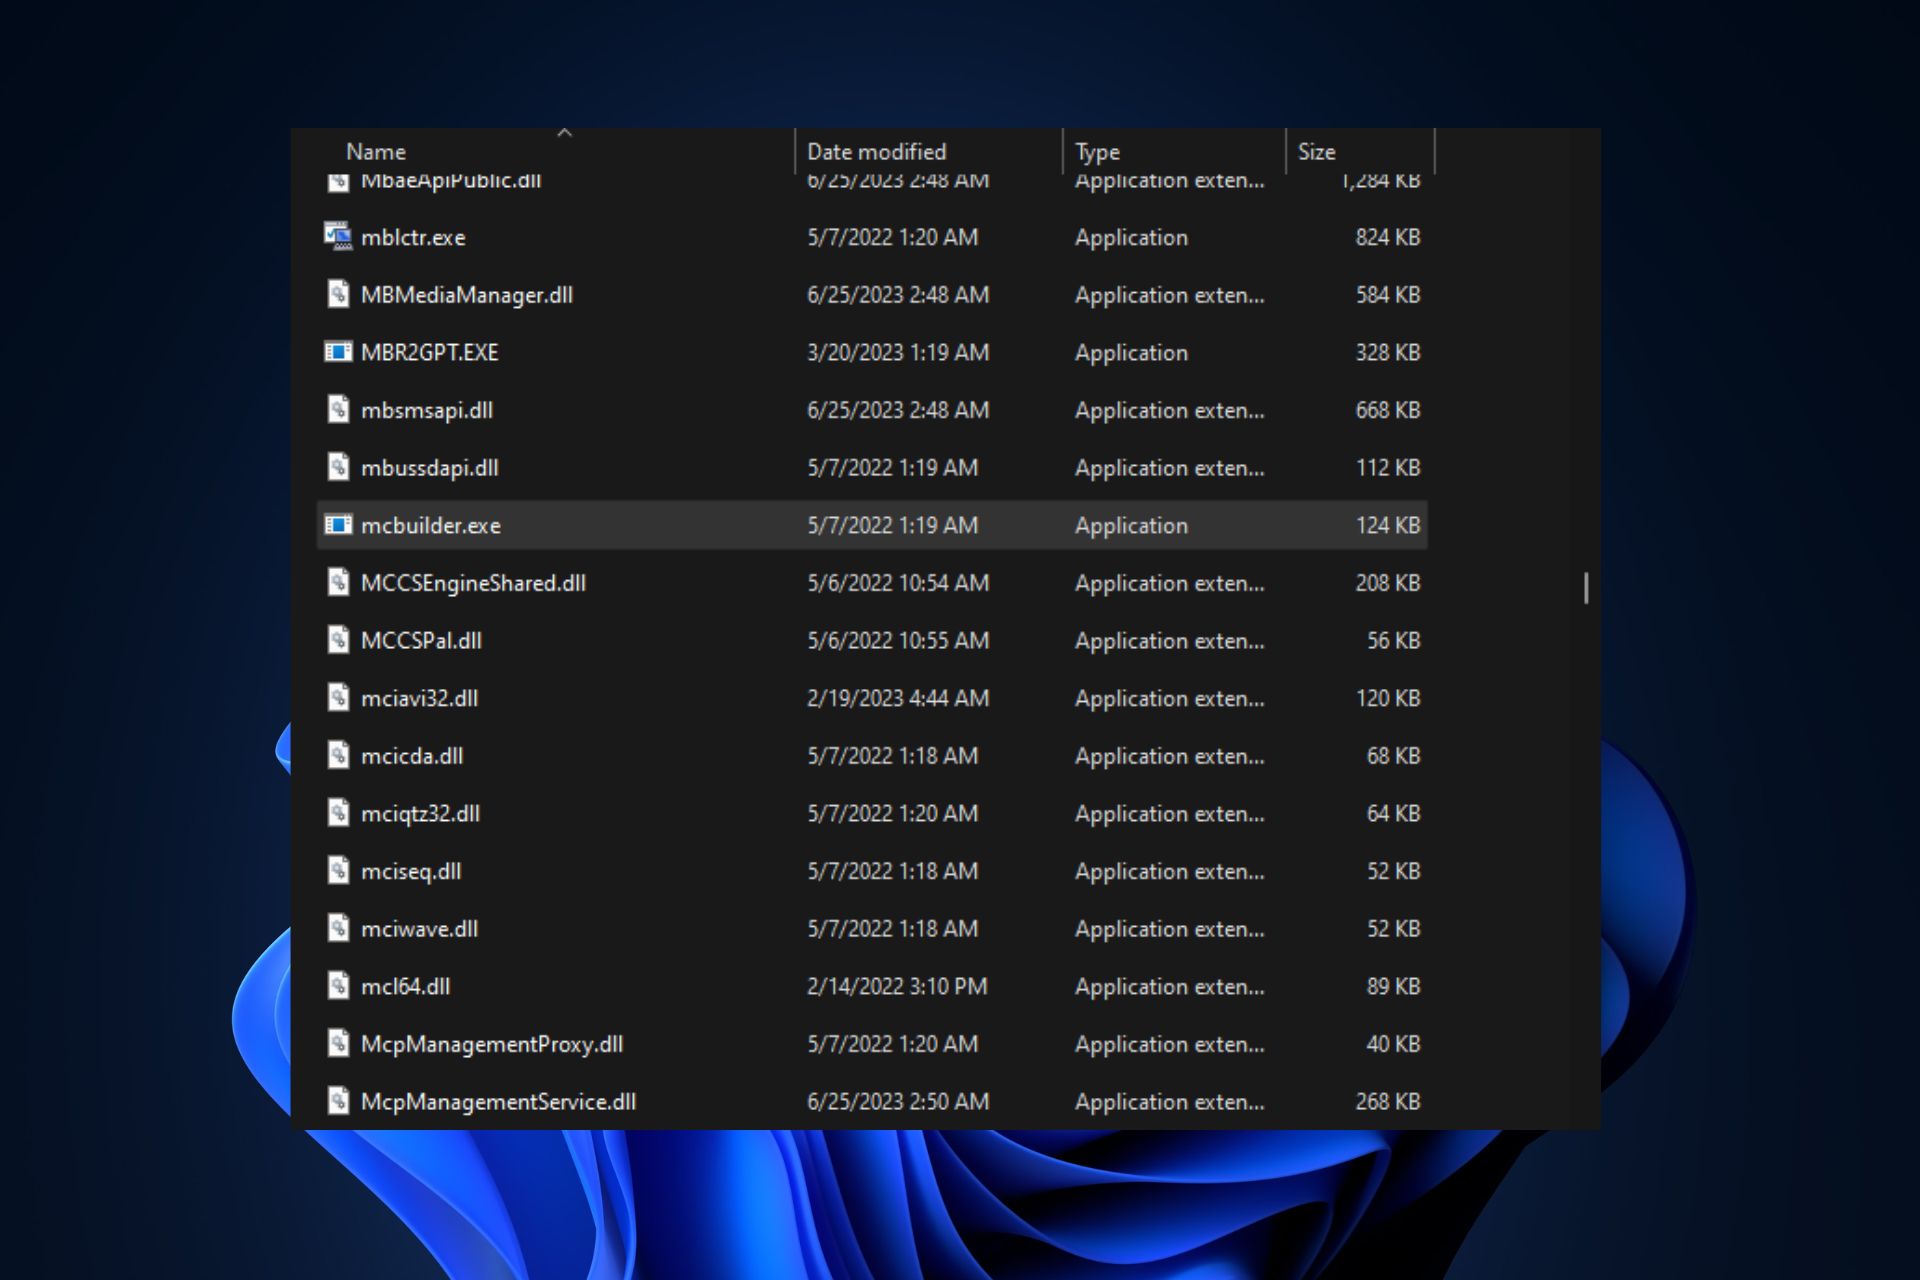Screen dimensions: 1920x1280
Task: Click the 584 KB size value
Action: [1387, 295]
